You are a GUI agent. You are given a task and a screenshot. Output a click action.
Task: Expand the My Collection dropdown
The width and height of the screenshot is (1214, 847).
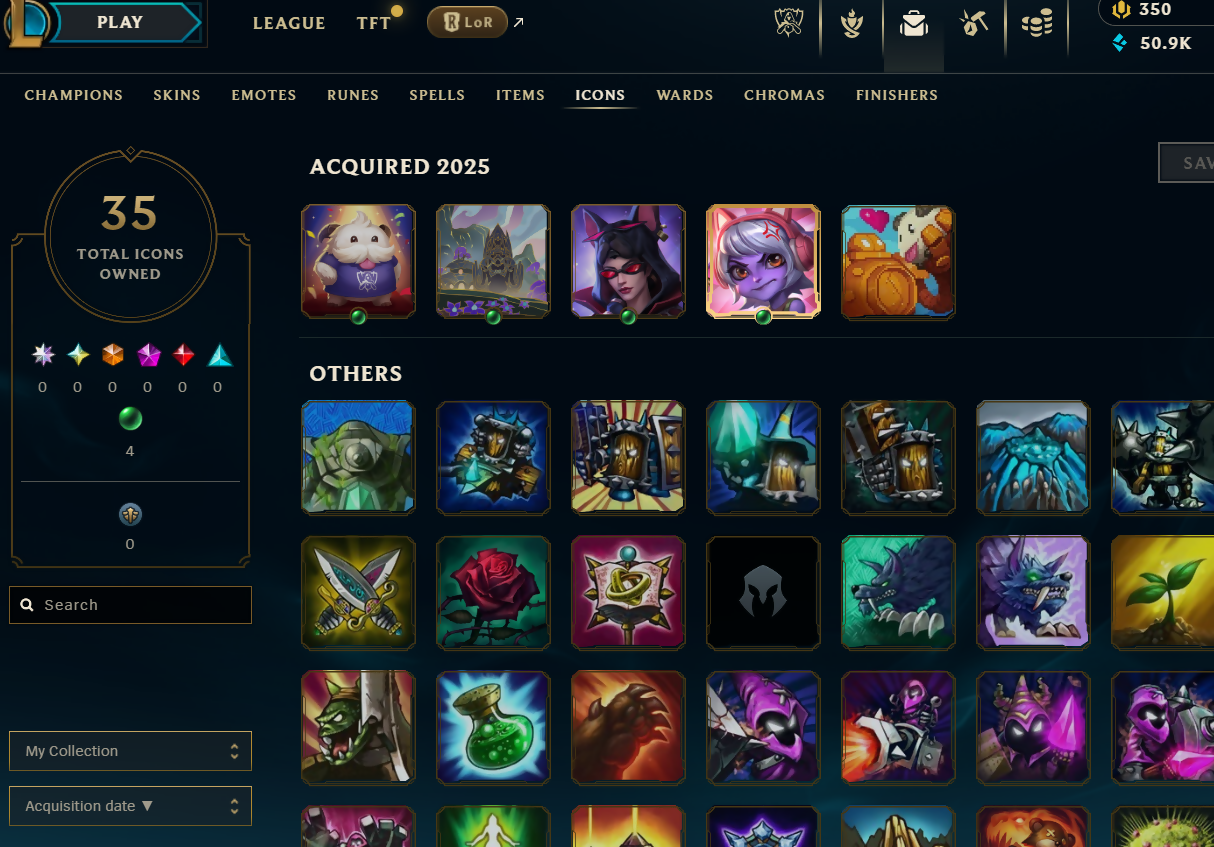(x=130, y=751)
